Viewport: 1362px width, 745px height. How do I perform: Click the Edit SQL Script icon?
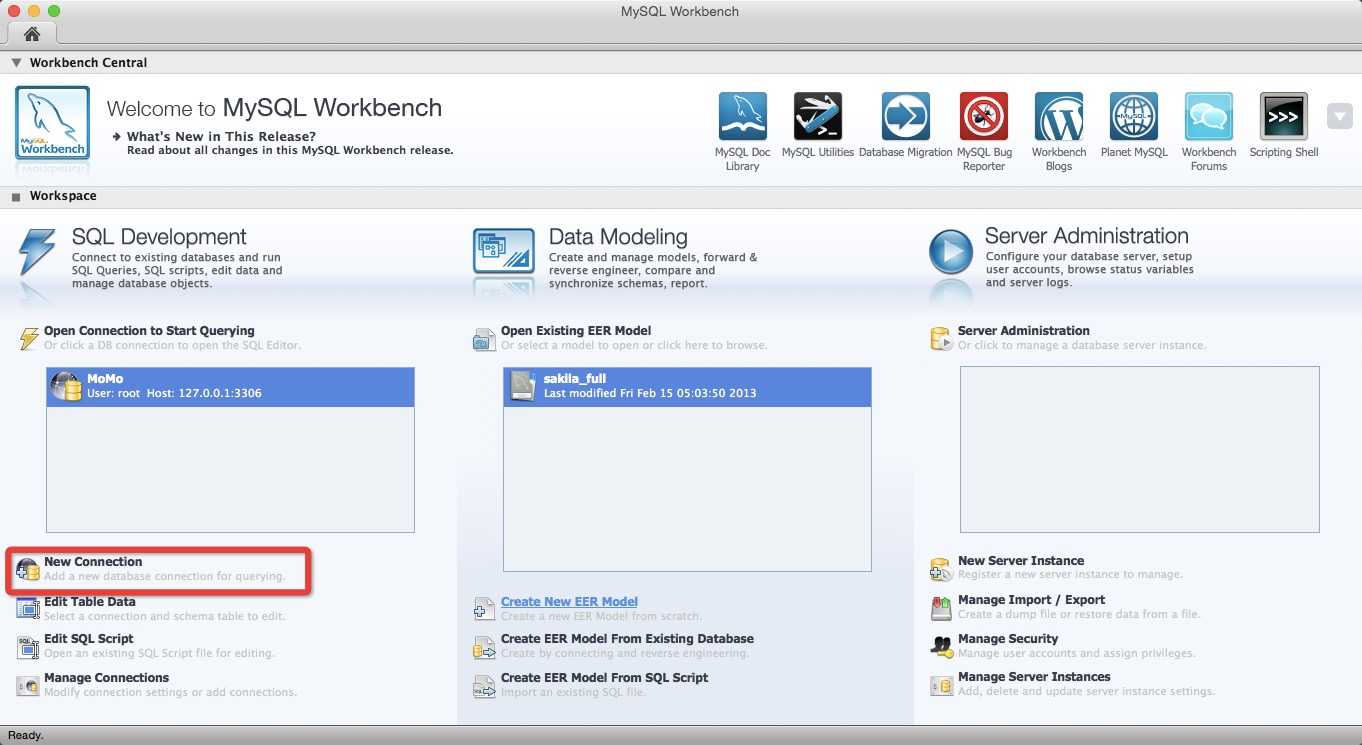[27, 646]
